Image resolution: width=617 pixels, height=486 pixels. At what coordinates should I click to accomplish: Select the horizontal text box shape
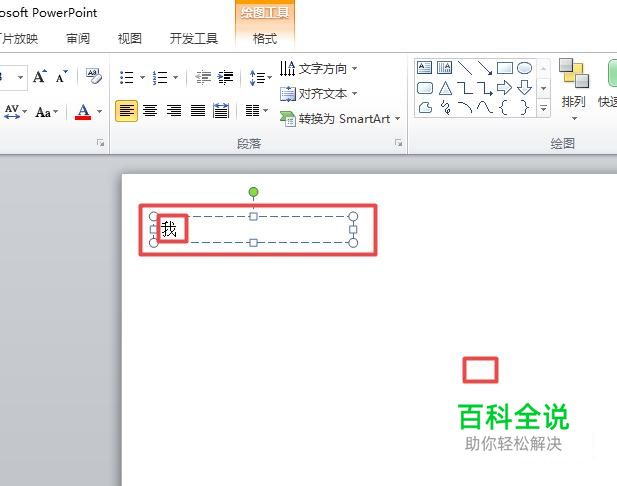click(424, 68)
